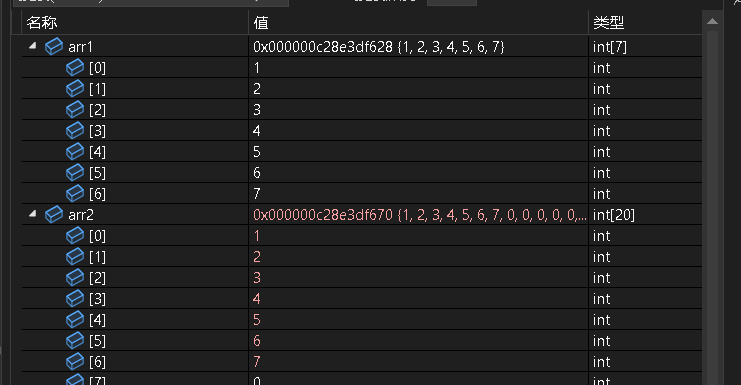Collapse the arr2 array node
Image resolution: width=741 pixels, height=385 pixels.
[x=32, y=214]
